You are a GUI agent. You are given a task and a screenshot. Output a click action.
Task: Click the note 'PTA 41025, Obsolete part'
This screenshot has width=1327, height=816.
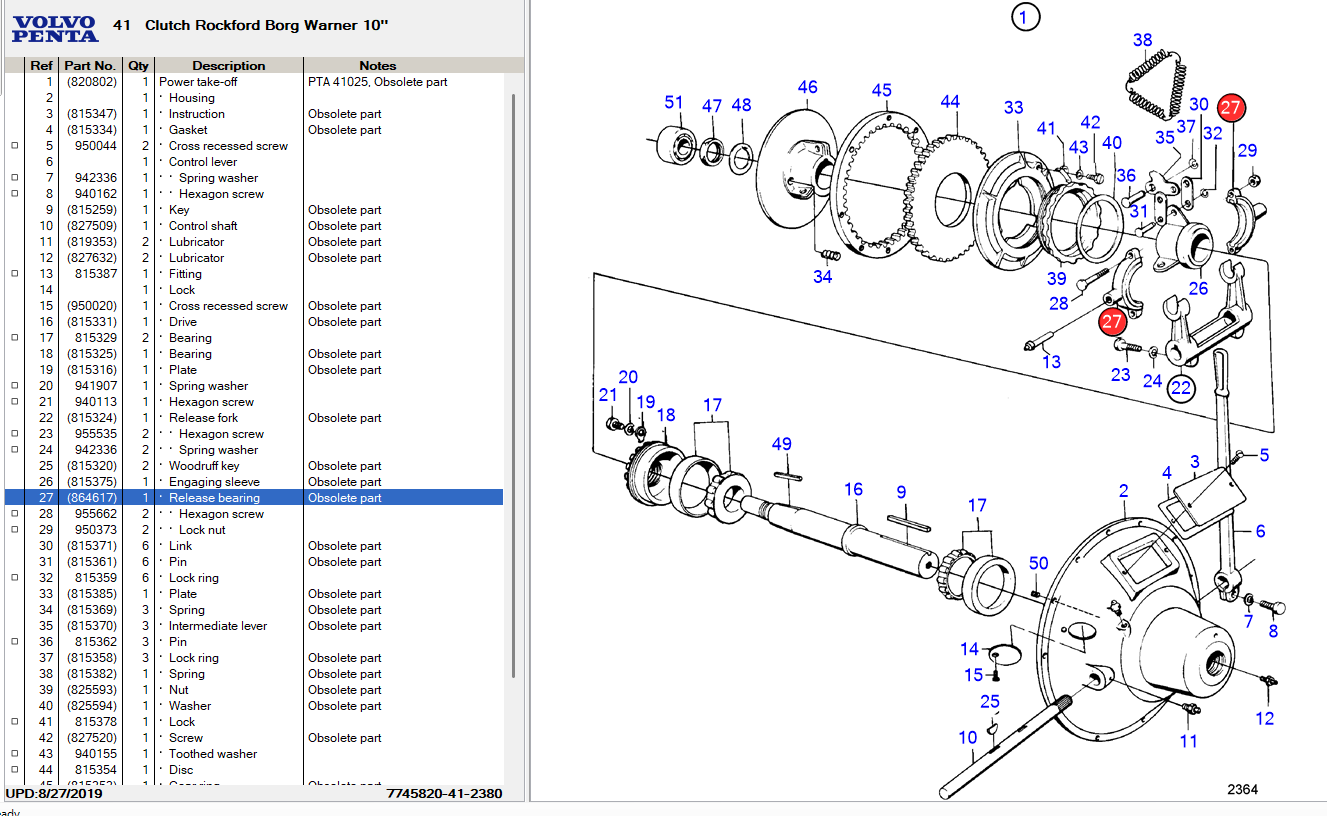tap(378, 82)
